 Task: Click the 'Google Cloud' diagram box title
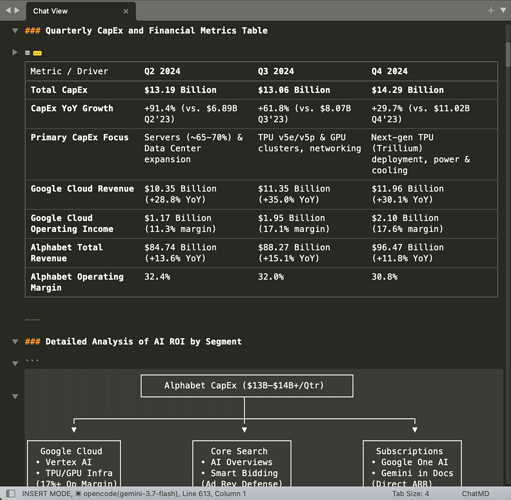(x=71, y=451)
